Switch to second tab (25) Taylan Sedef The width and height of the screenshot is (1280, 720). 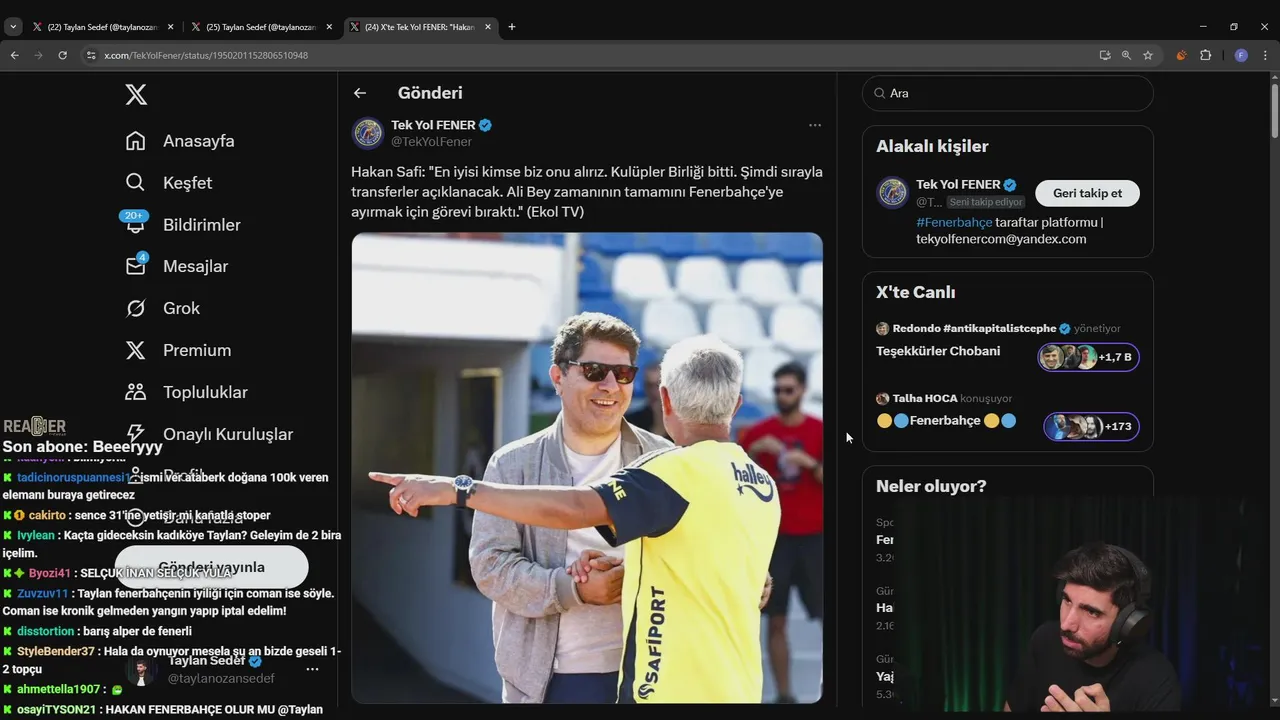pyautogui.click(x=262, y=27)
